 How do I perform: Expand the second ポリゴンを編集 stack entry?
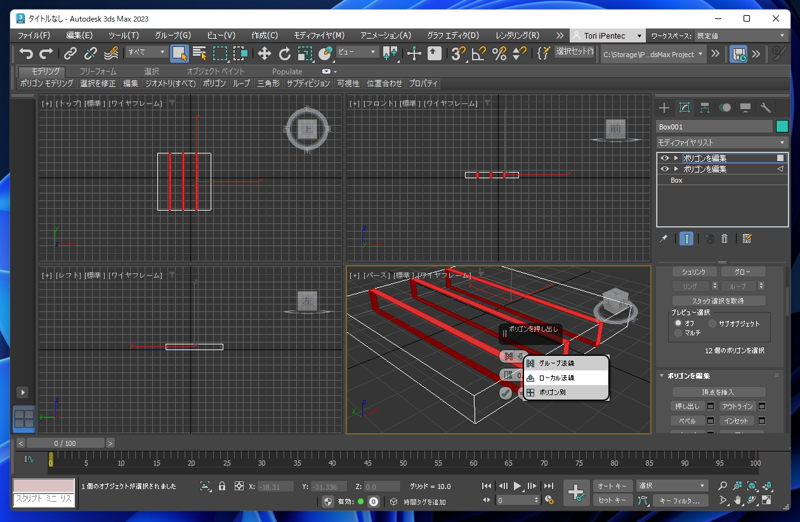(676, 169)
